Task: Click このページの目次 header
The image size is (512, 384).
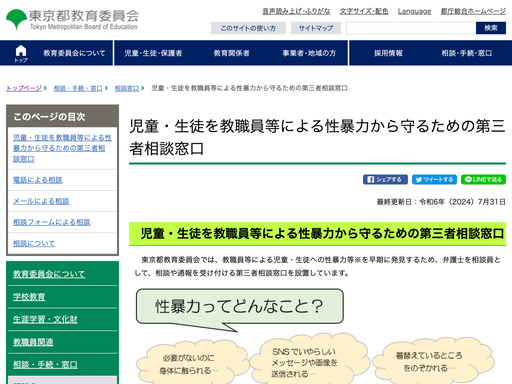Action: (x=62, y=116)
